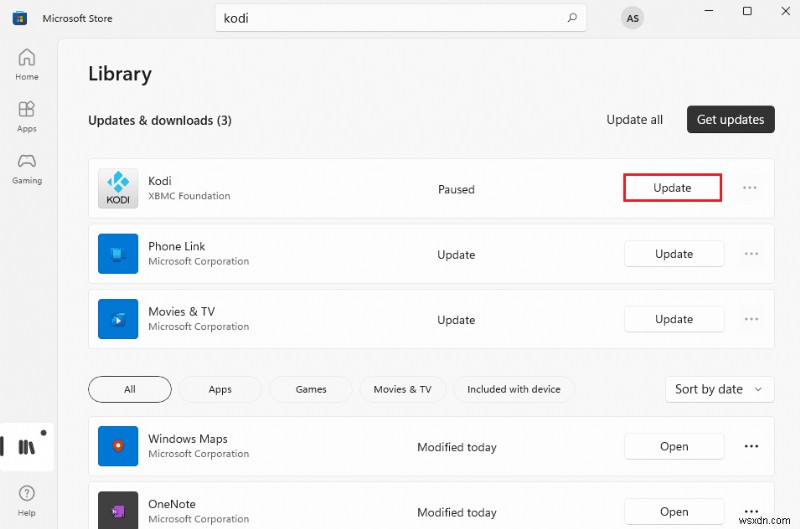This screenshot has height=529, width=800.
Task: Update the Kodi app
Action: pyautogui.click(x=672, y=188)
